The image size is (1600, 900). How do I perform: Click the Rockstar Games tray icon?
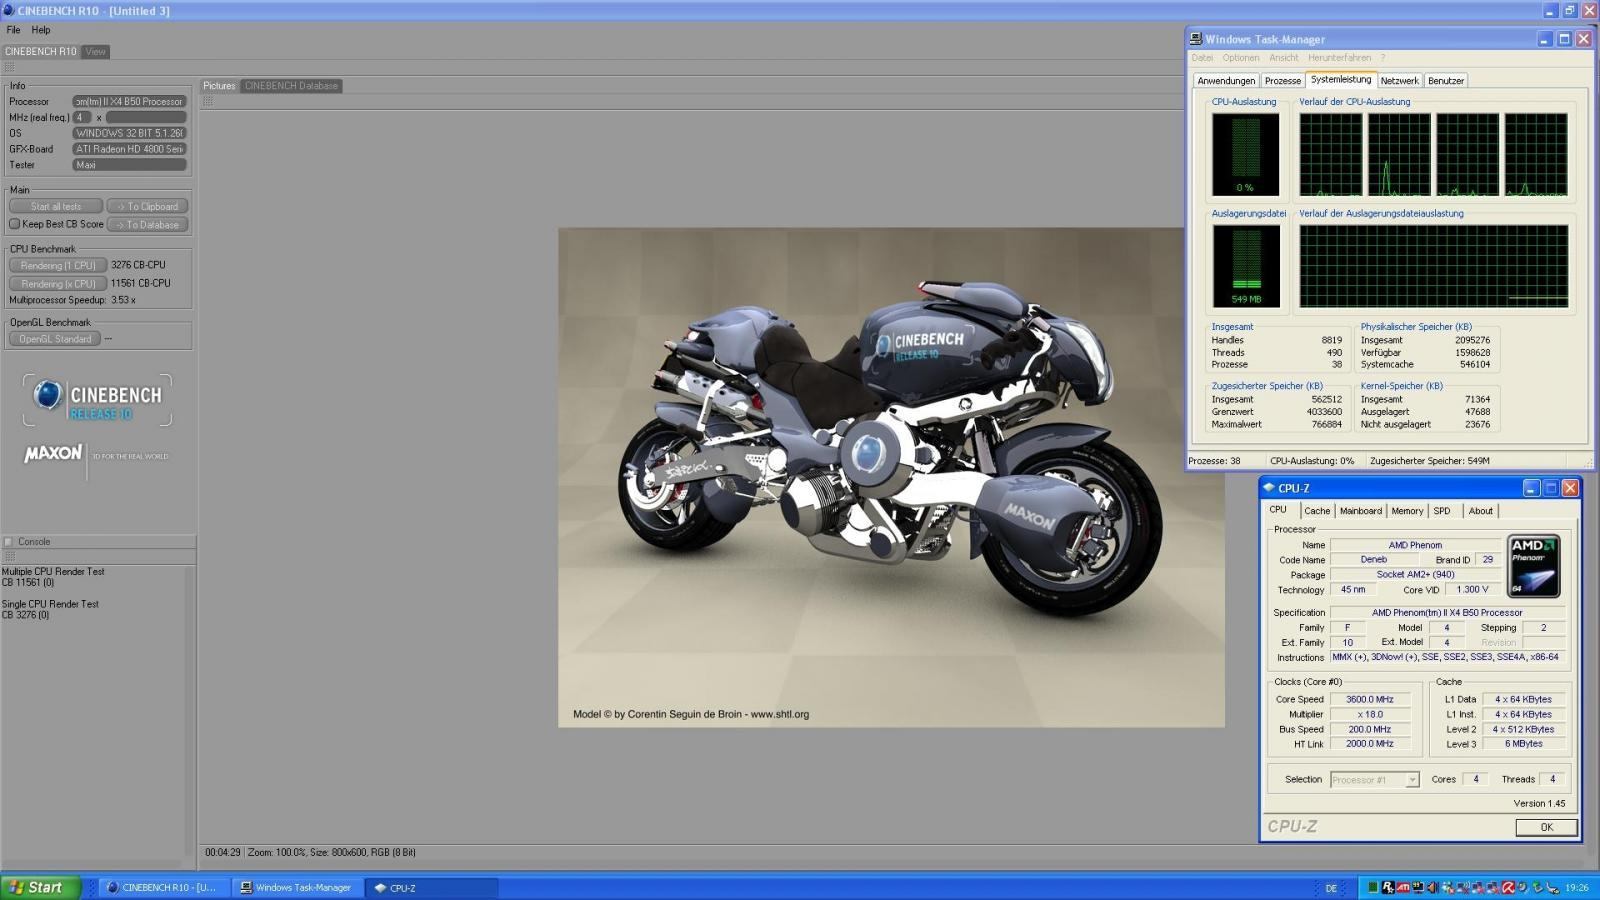(1388, 887)
